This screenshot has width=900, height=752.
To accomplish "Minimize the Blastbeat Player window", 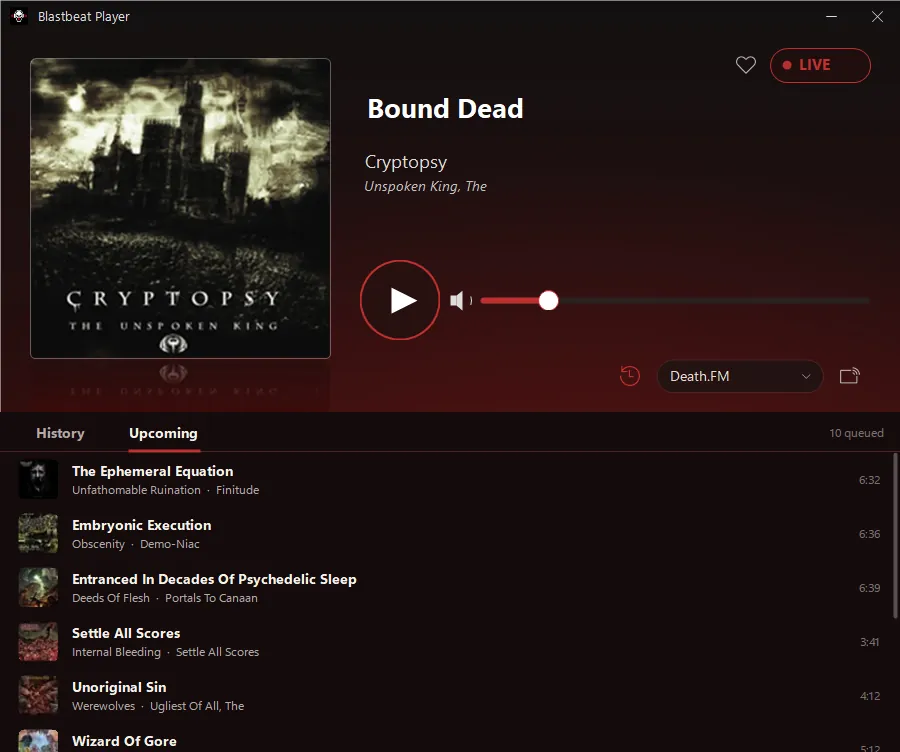I will 831,17.
